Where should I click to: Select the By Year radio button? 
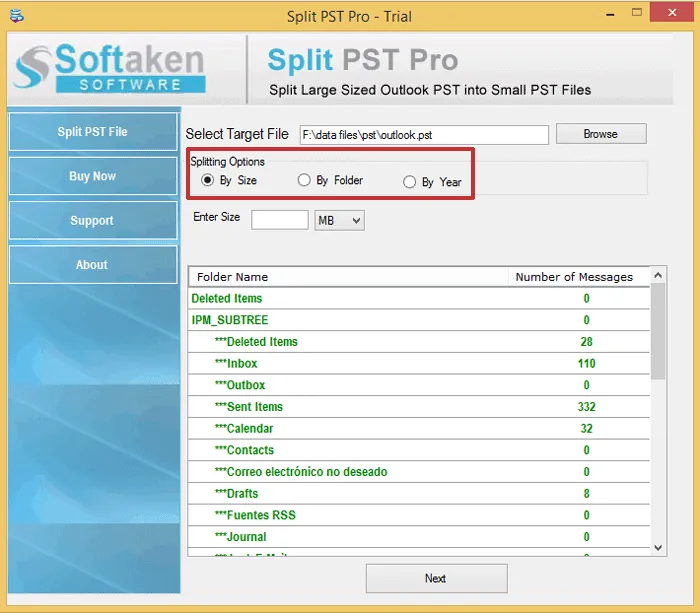click(x=409, y=182)
